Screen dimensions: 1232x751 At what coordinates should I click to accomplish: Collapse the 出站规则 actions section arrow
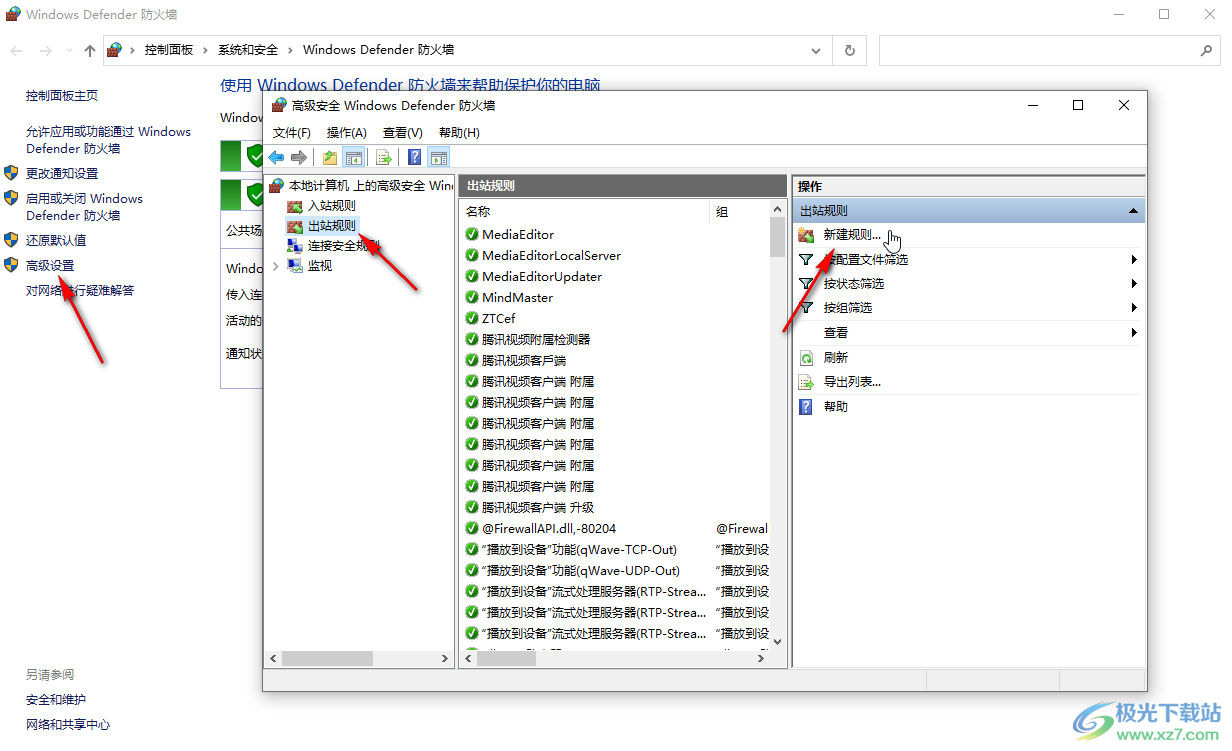pyautogui.click(x=1133, y=211)
